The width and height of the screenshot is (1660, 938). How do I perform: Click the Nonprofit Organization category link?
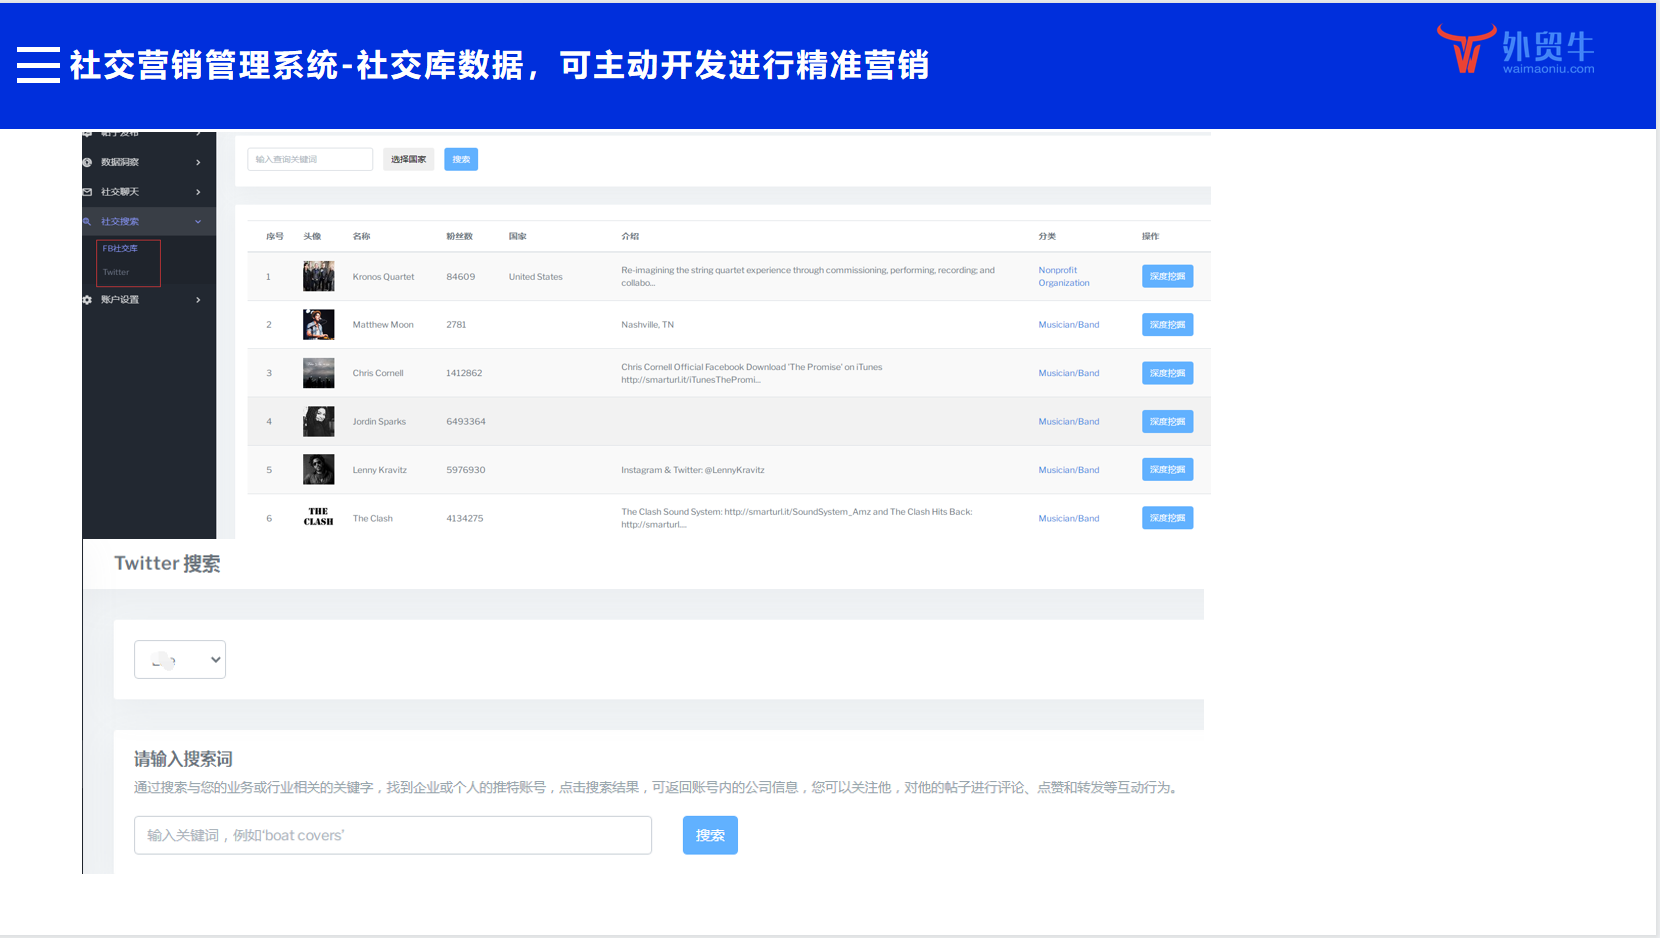point(1064,277)
